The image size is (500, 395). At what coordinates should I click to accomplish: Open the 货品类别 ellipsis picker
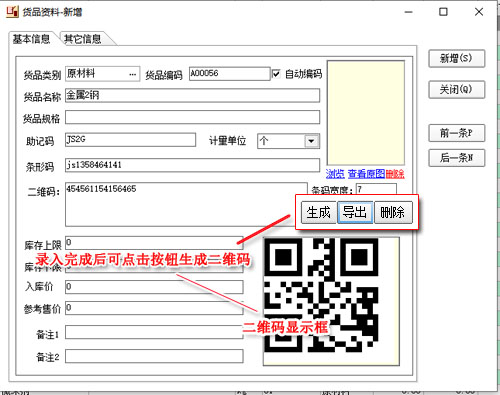(133, 74)
